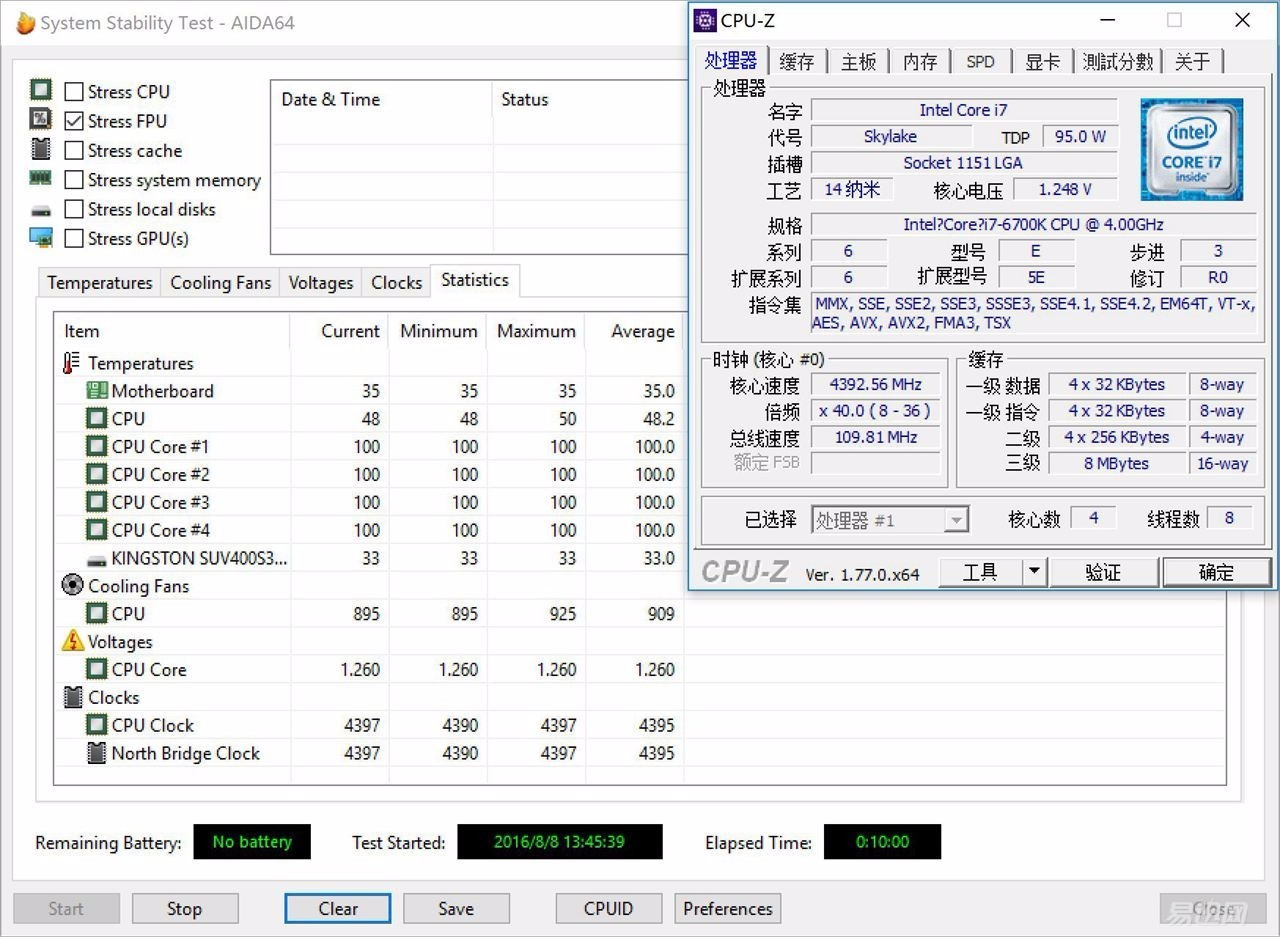The height and width of the screenshot is (937, 1280).
Task: Click the Temperatures thermometer icon
Action: [x=71, y=363]
